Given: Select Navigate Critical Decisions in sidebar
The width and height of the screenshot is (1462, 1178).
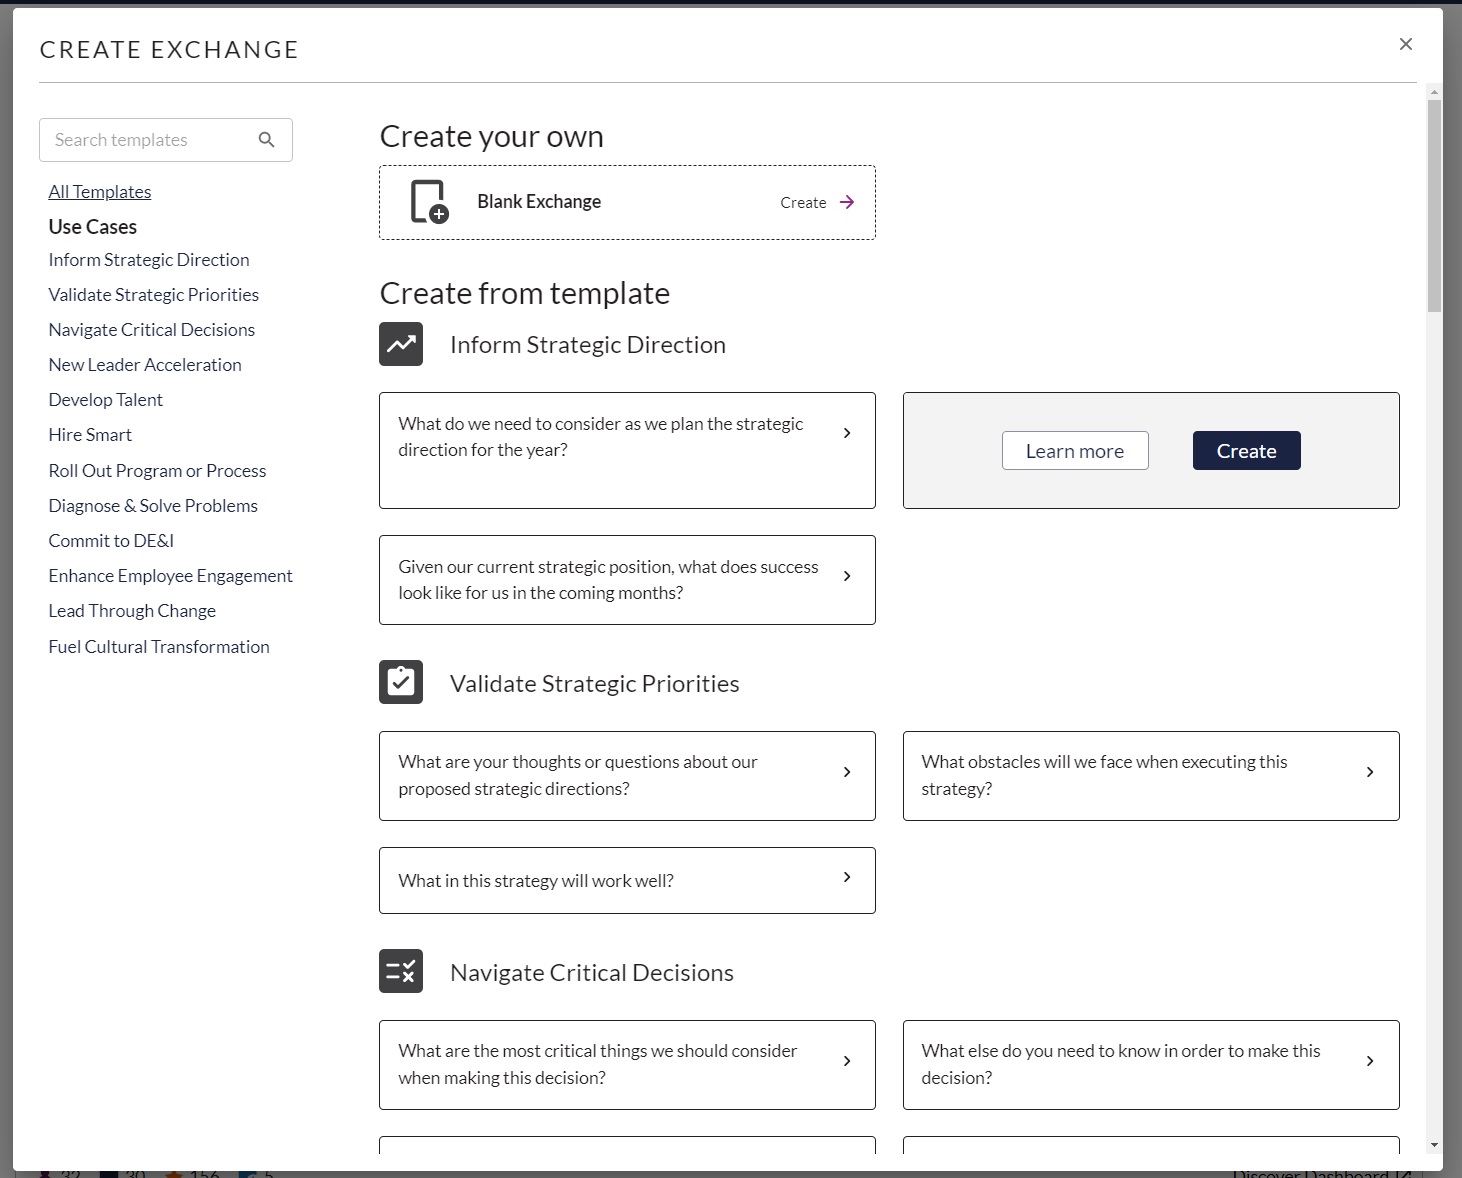Looking at the screenshot, I should click(x=152, y=330).
